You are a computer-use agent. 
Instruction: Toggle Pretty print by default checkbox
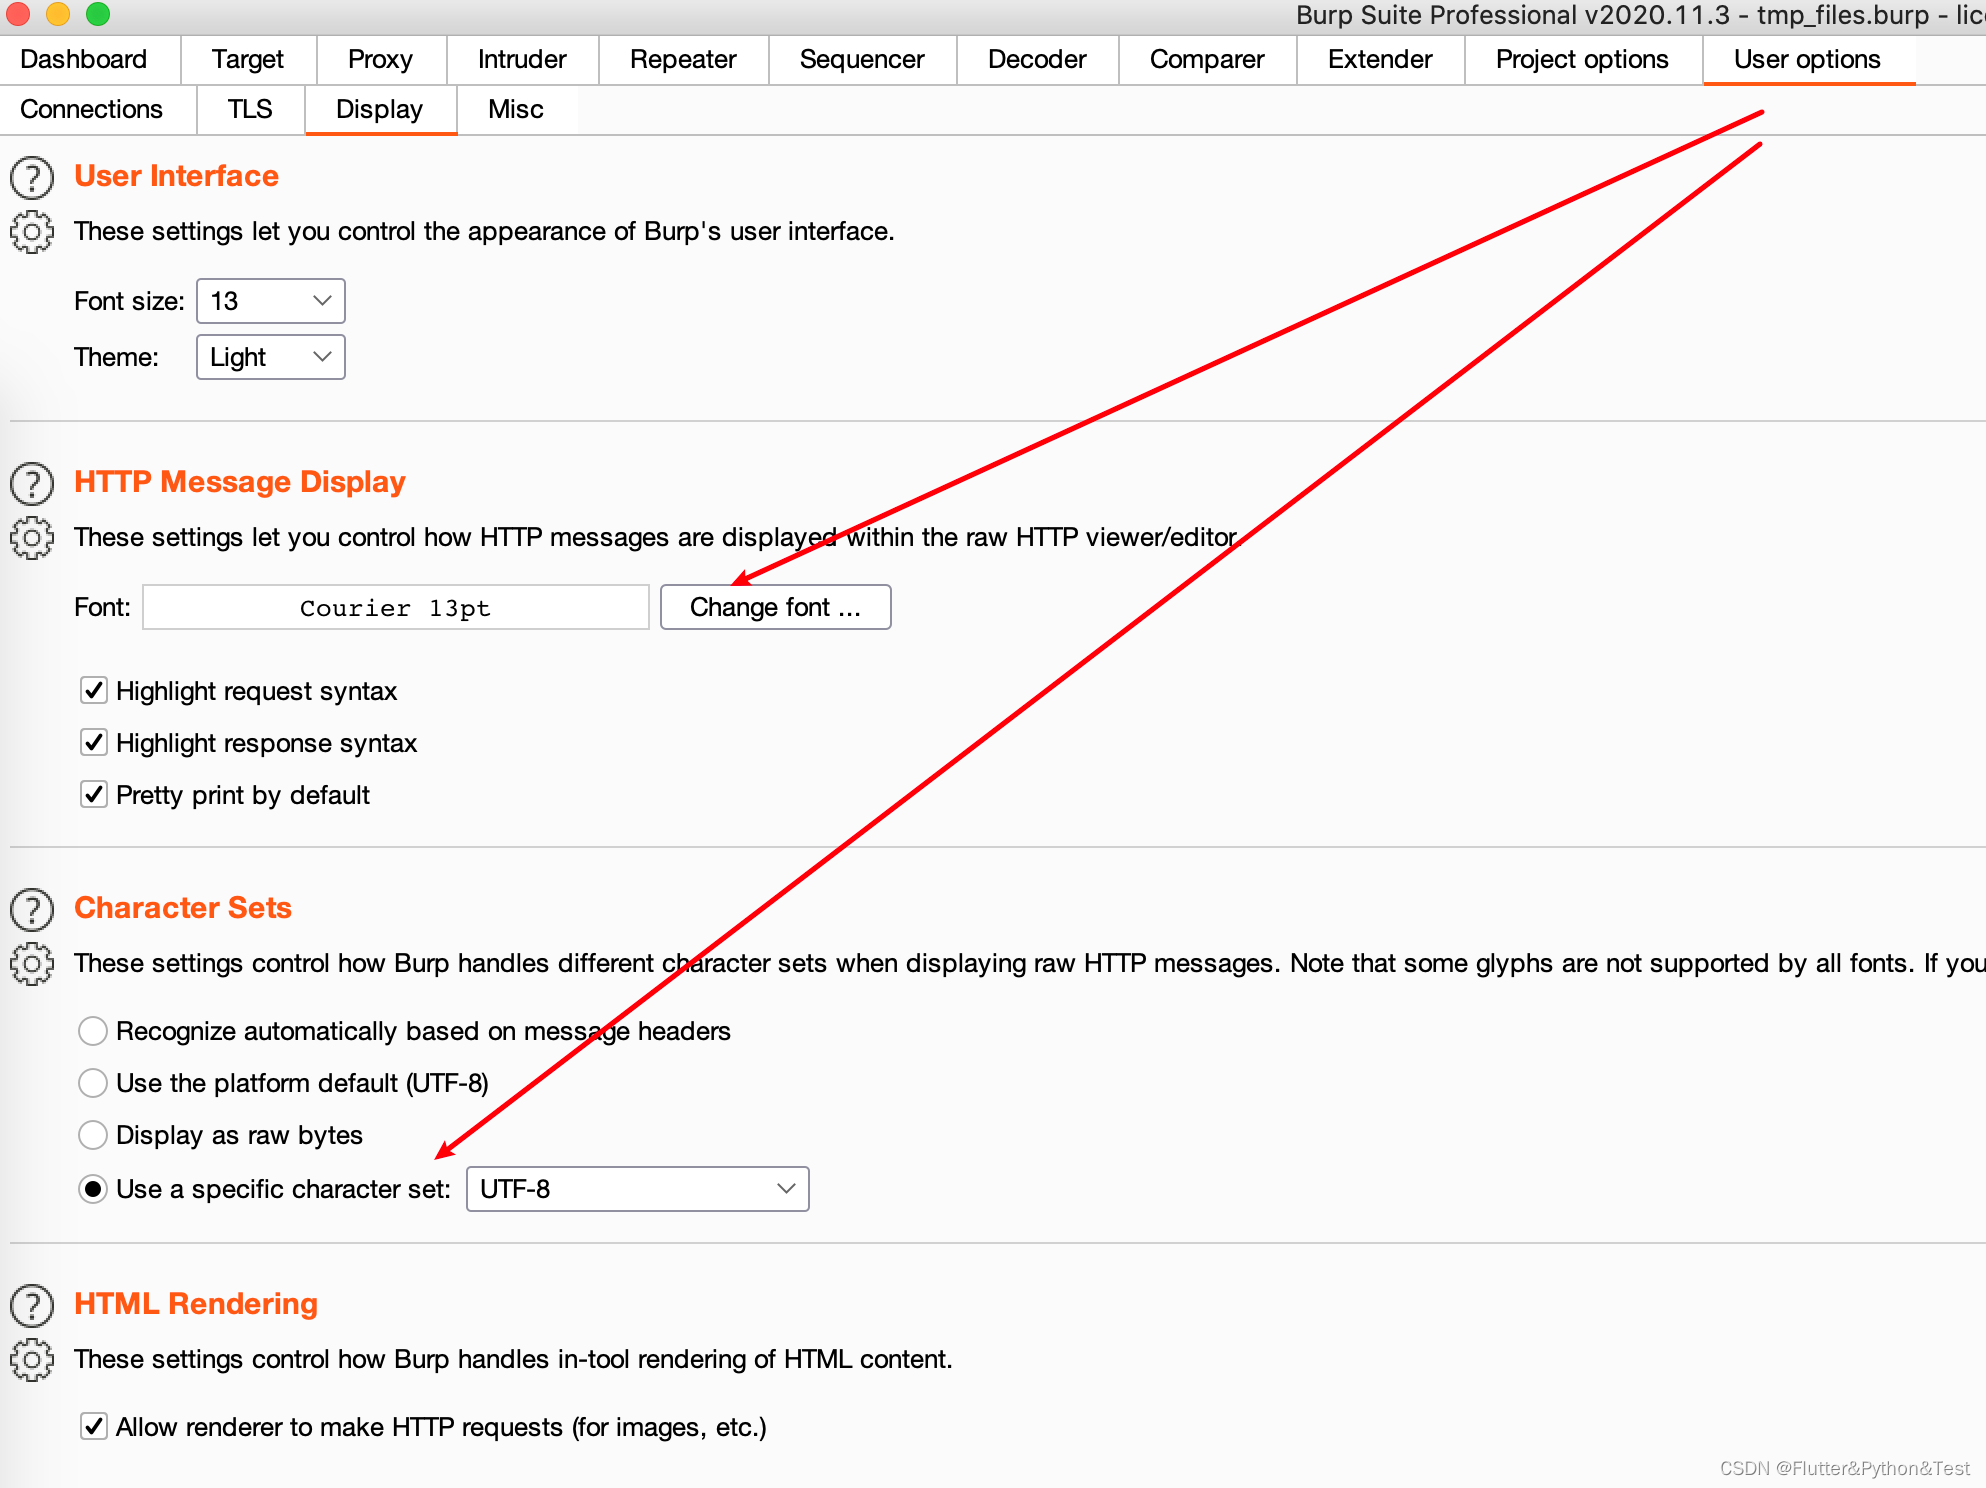(94, 794)
